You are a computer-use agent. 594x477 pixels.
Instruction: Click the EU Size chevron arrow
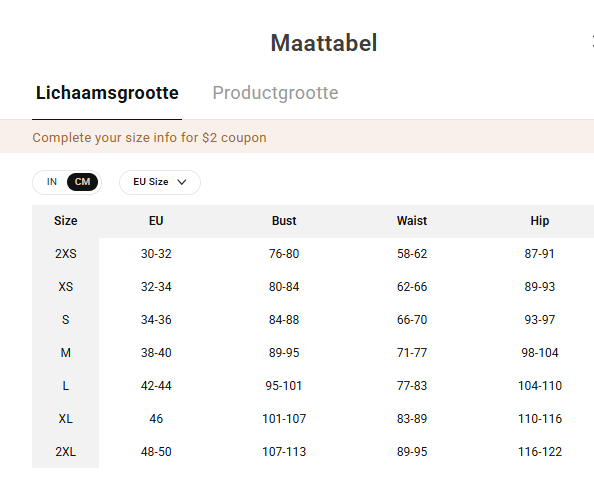pyautogui.click(x=182, y=182)
